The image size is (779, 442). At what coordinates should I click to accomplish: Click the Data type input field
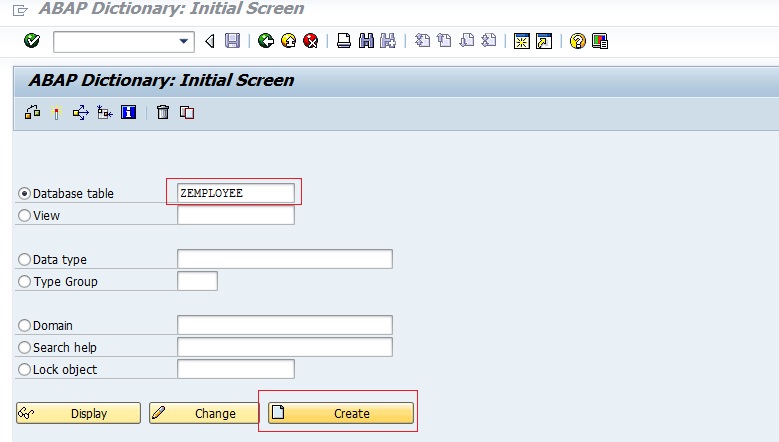(285, 259)
